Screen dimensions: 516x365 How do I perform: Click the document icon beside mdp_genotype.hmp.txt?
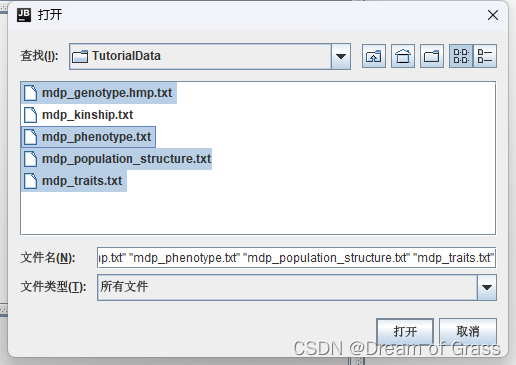pyautogui.click(x=31, y=93)
